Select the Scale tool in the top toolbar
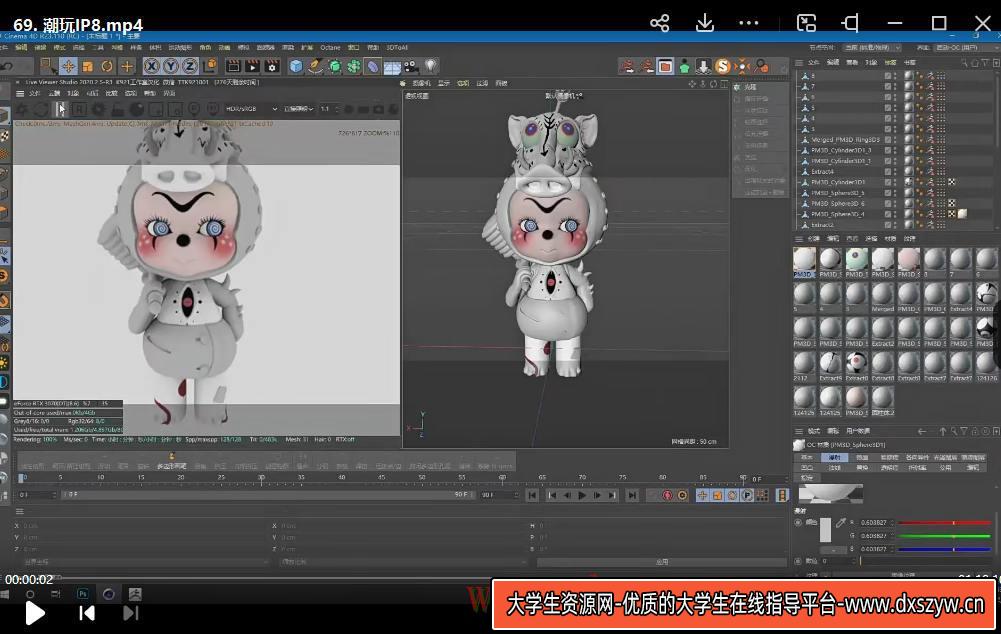The image size is (1001, 634). click(x=87, y=66)
